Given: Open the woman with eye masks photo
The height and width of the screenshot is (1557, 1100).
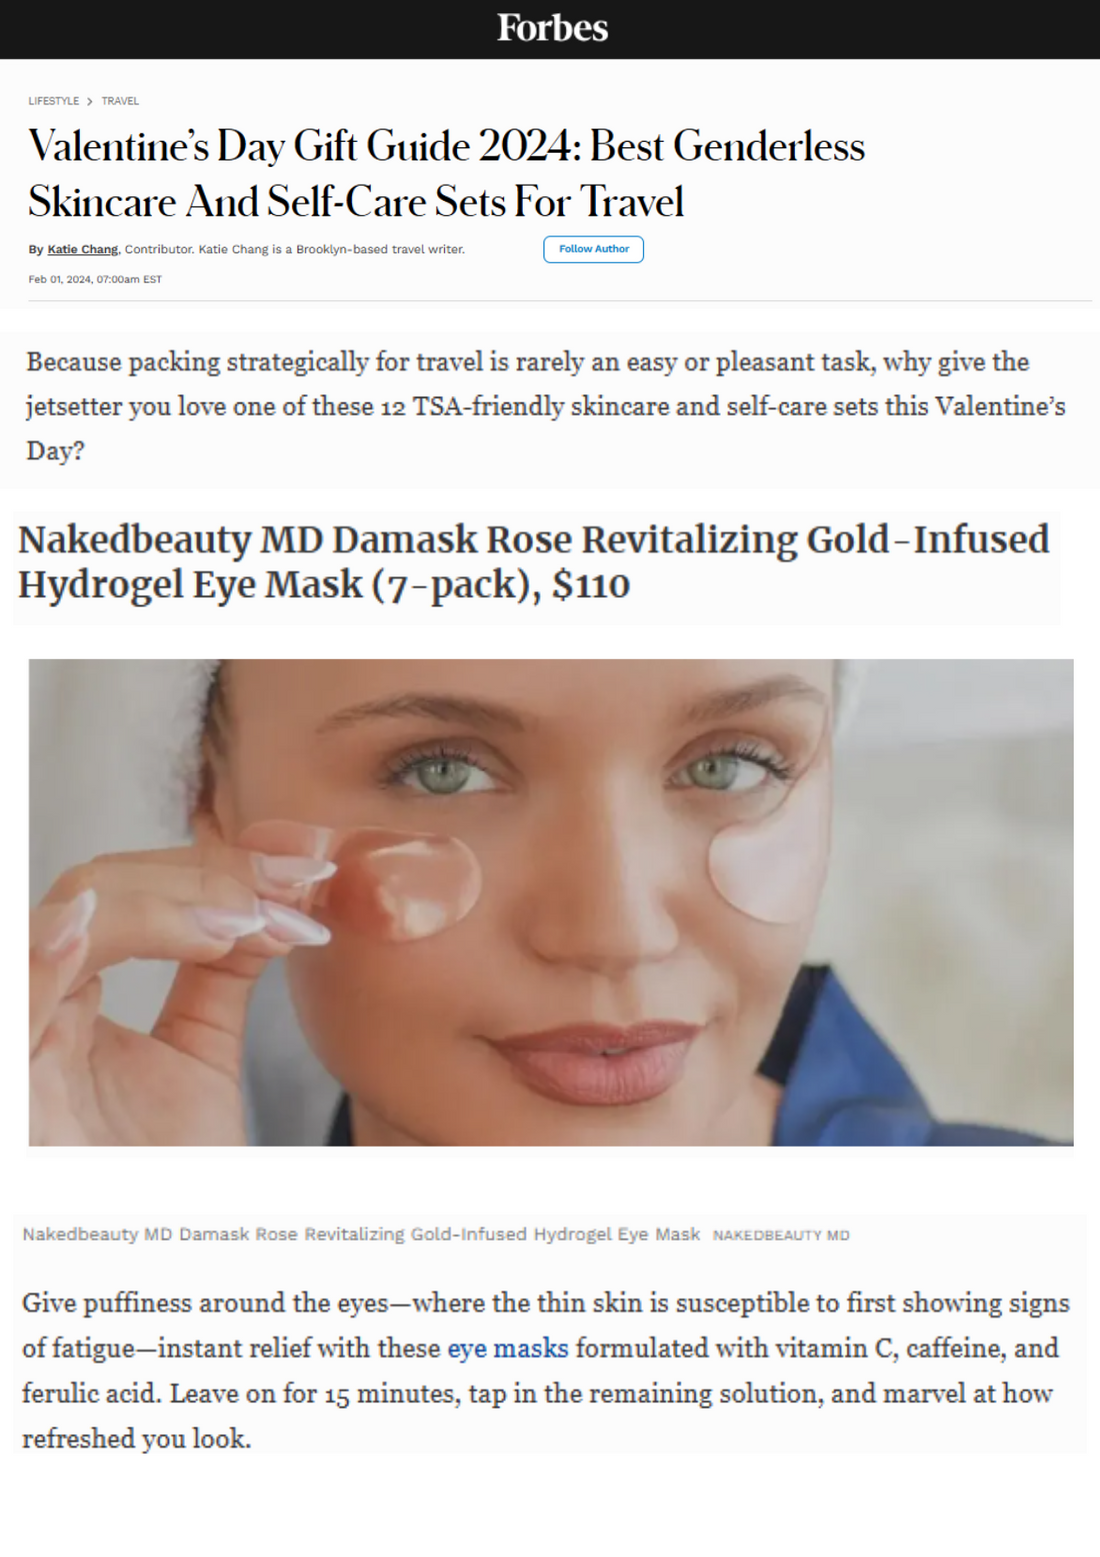Looking at the screenshot, I should [x=551, y=902].
